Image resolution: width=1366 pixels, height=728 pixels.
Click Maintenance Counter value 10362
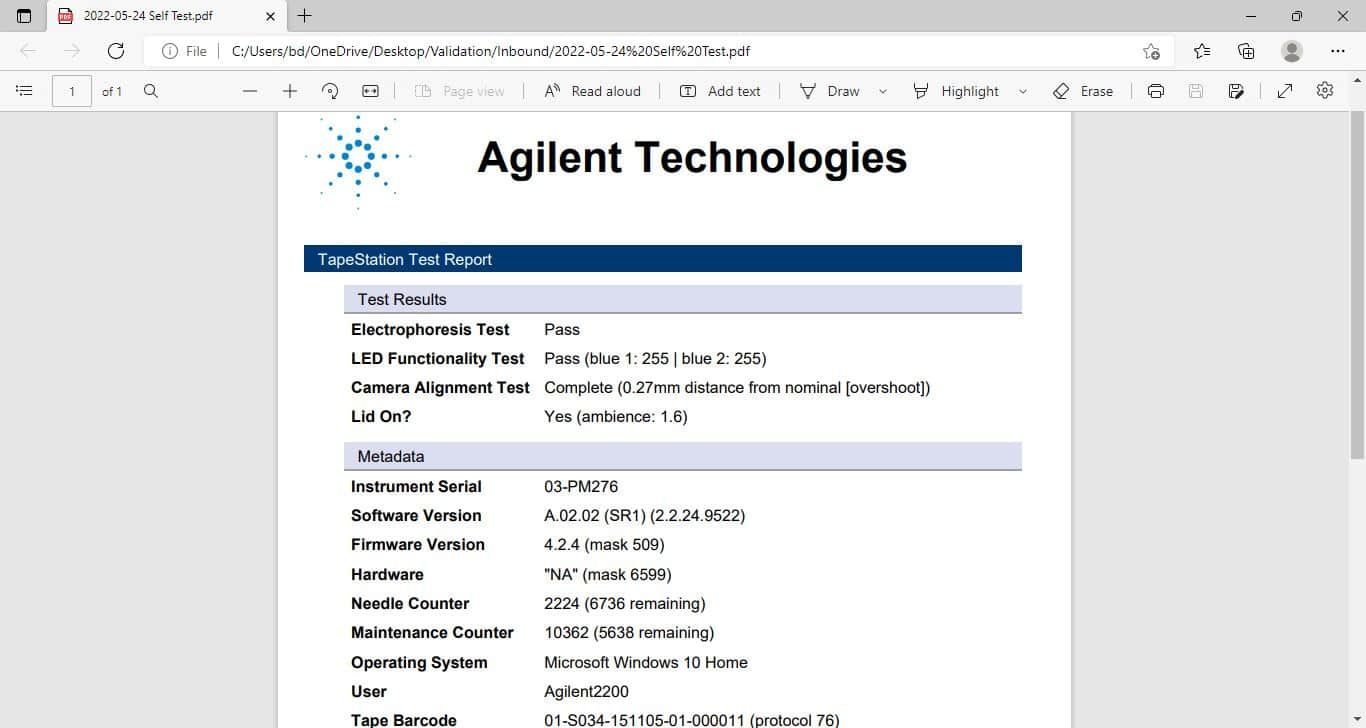(629, 632)
